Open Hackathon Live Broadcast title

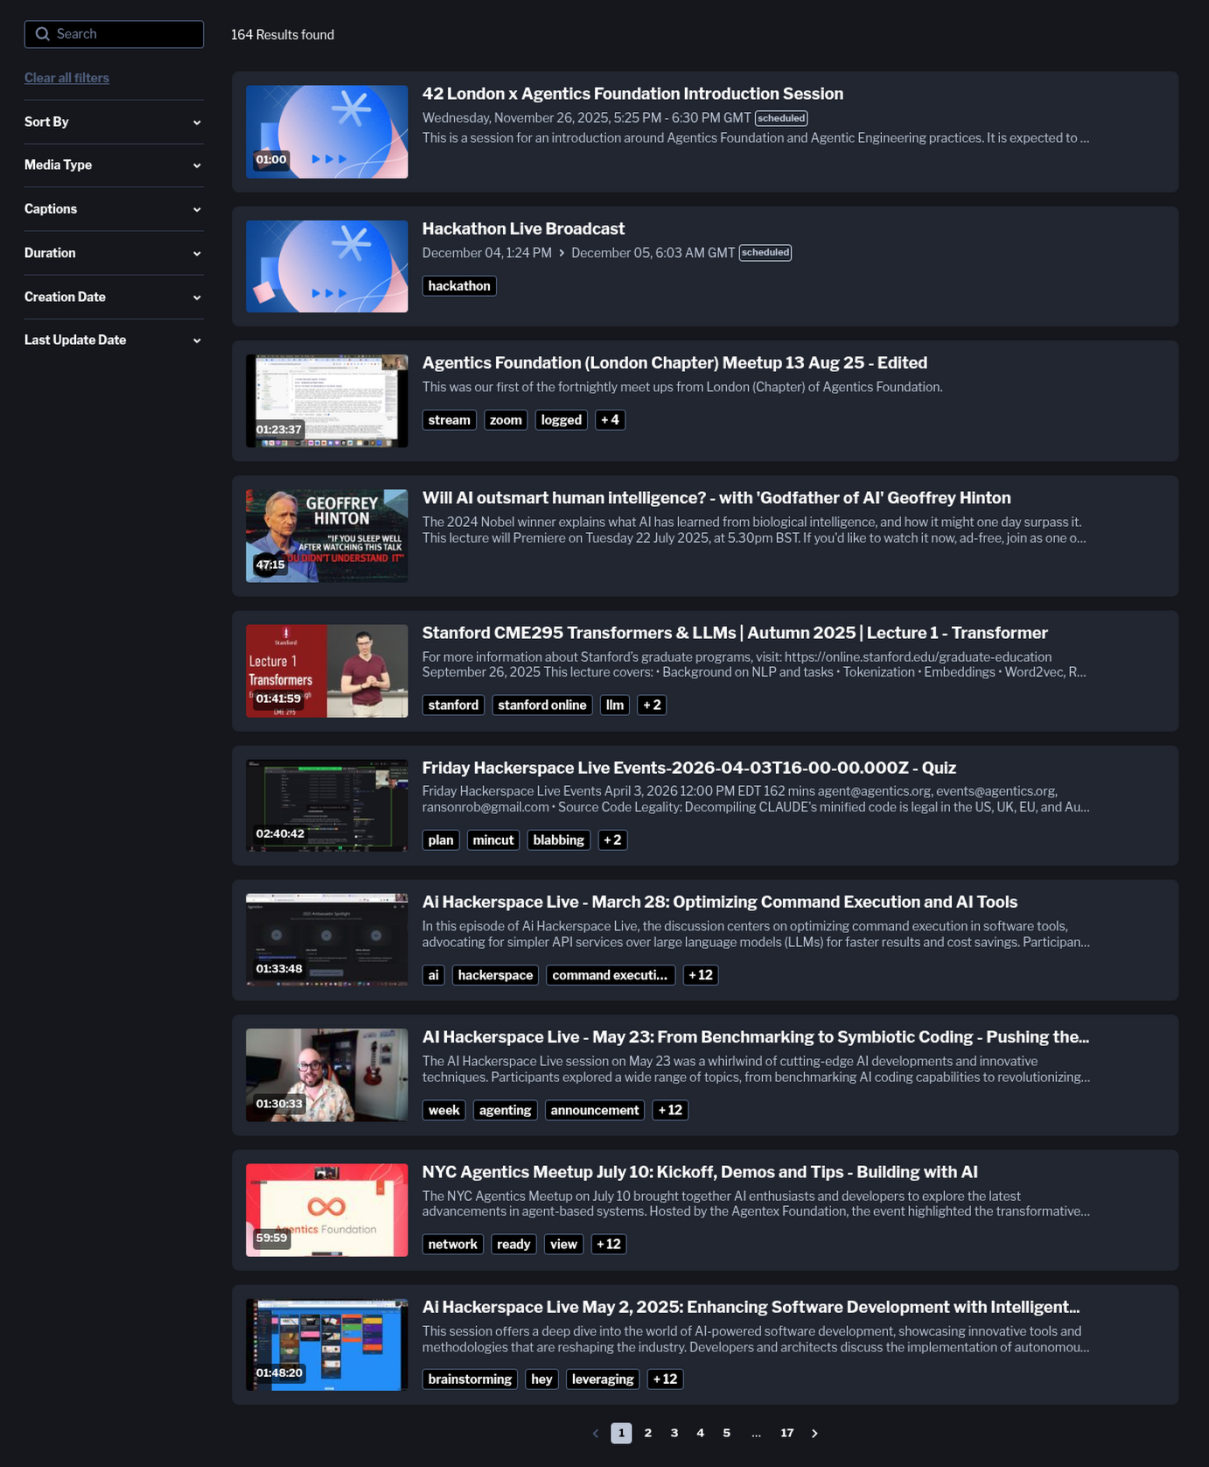pos(523,229)
